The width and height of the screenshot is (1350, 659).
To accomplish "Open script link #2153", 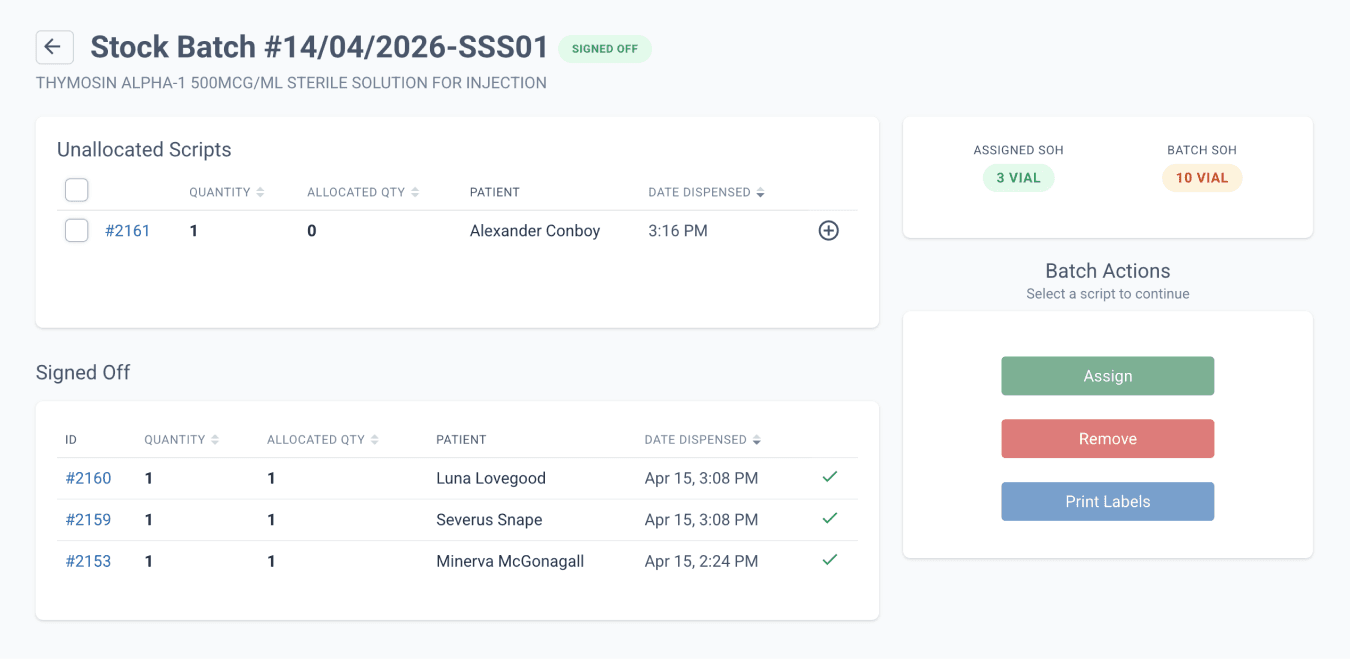I will 88,561.
